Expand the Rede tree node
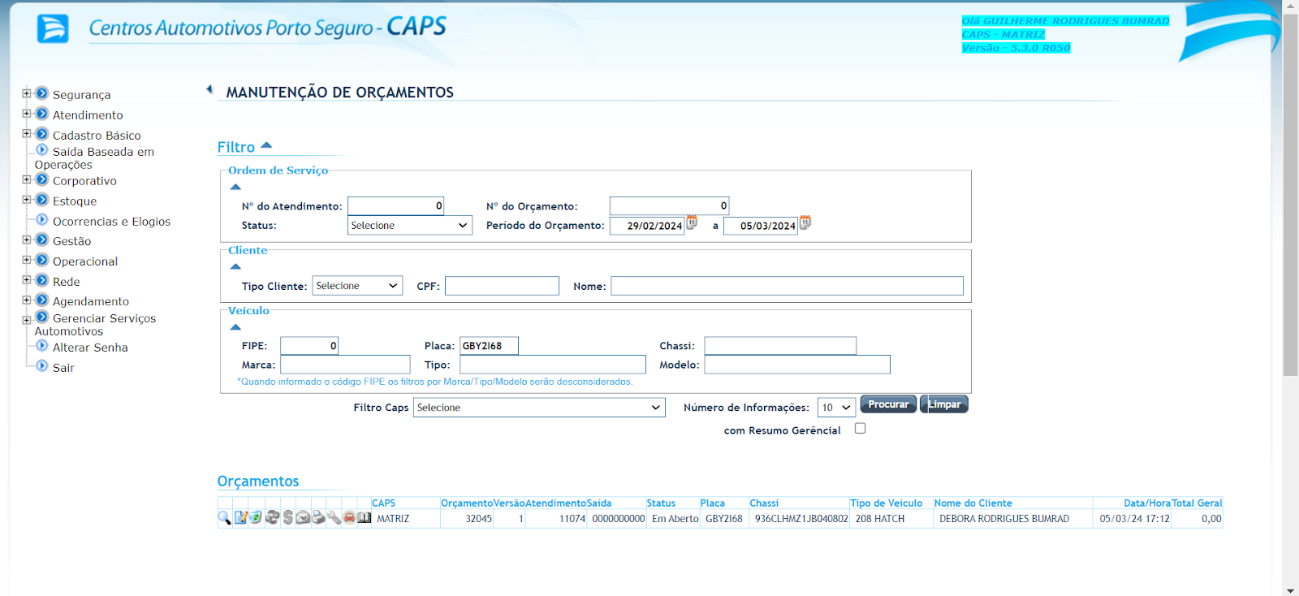This screenshot has width=1299, height=596. tap(27, 281)
